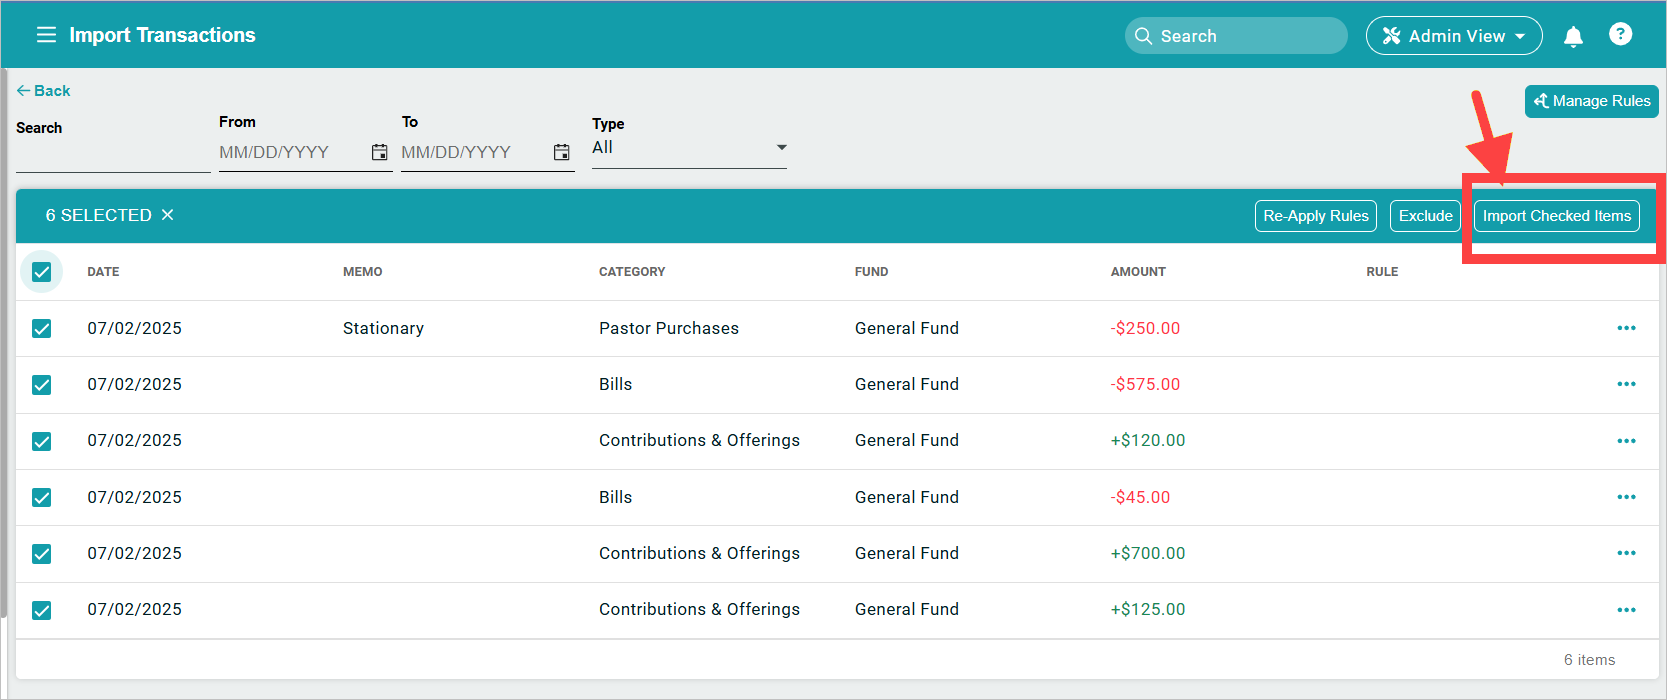Clear selection with the X icon
The width and height of the screenshot is (1667, 700).
168,215
